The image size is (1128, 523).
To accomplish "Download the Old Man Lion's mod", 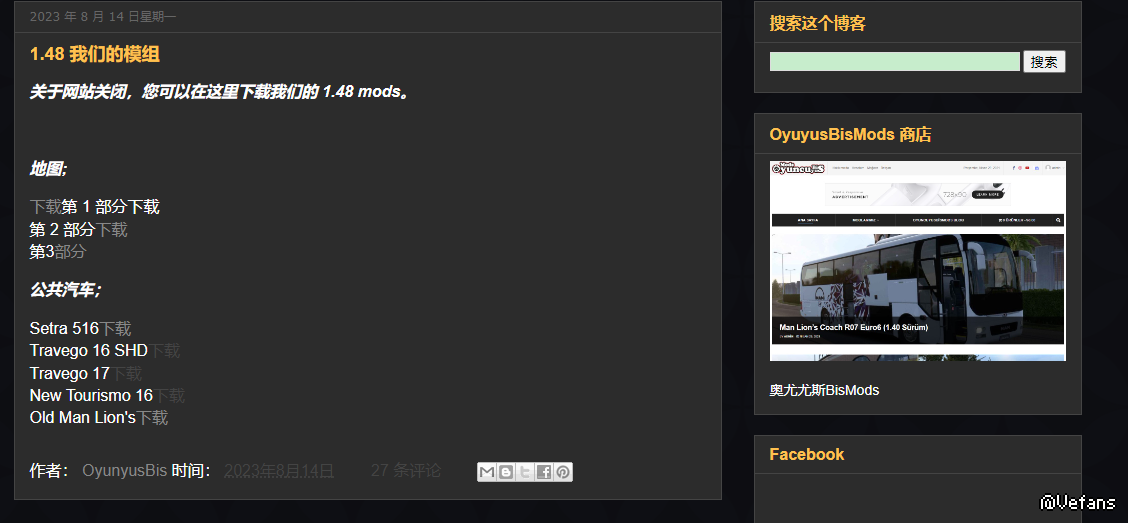I will click(x=152, y=417).
